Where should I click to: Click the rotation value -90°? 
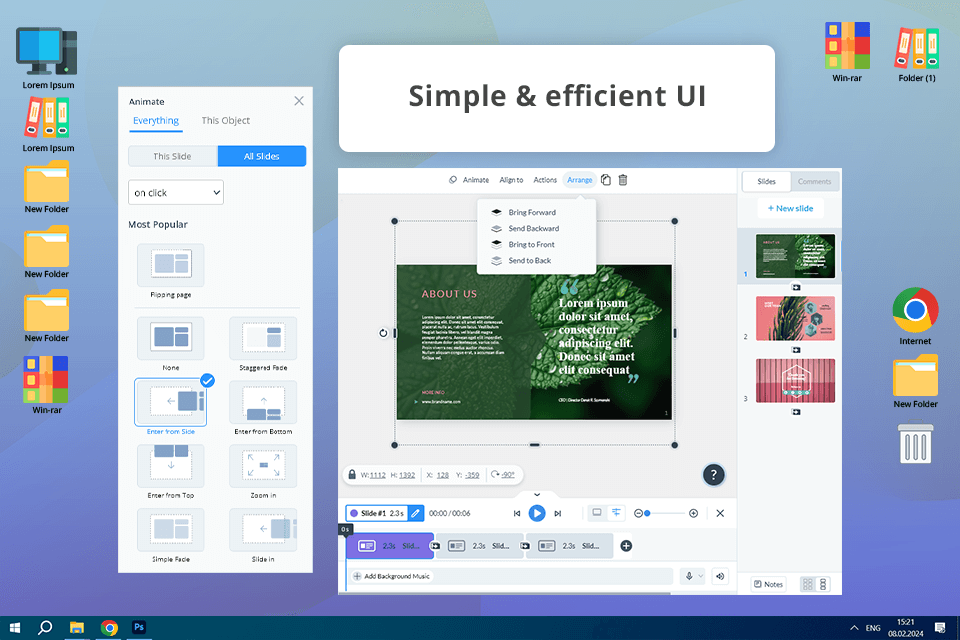[x=508, y=475]
